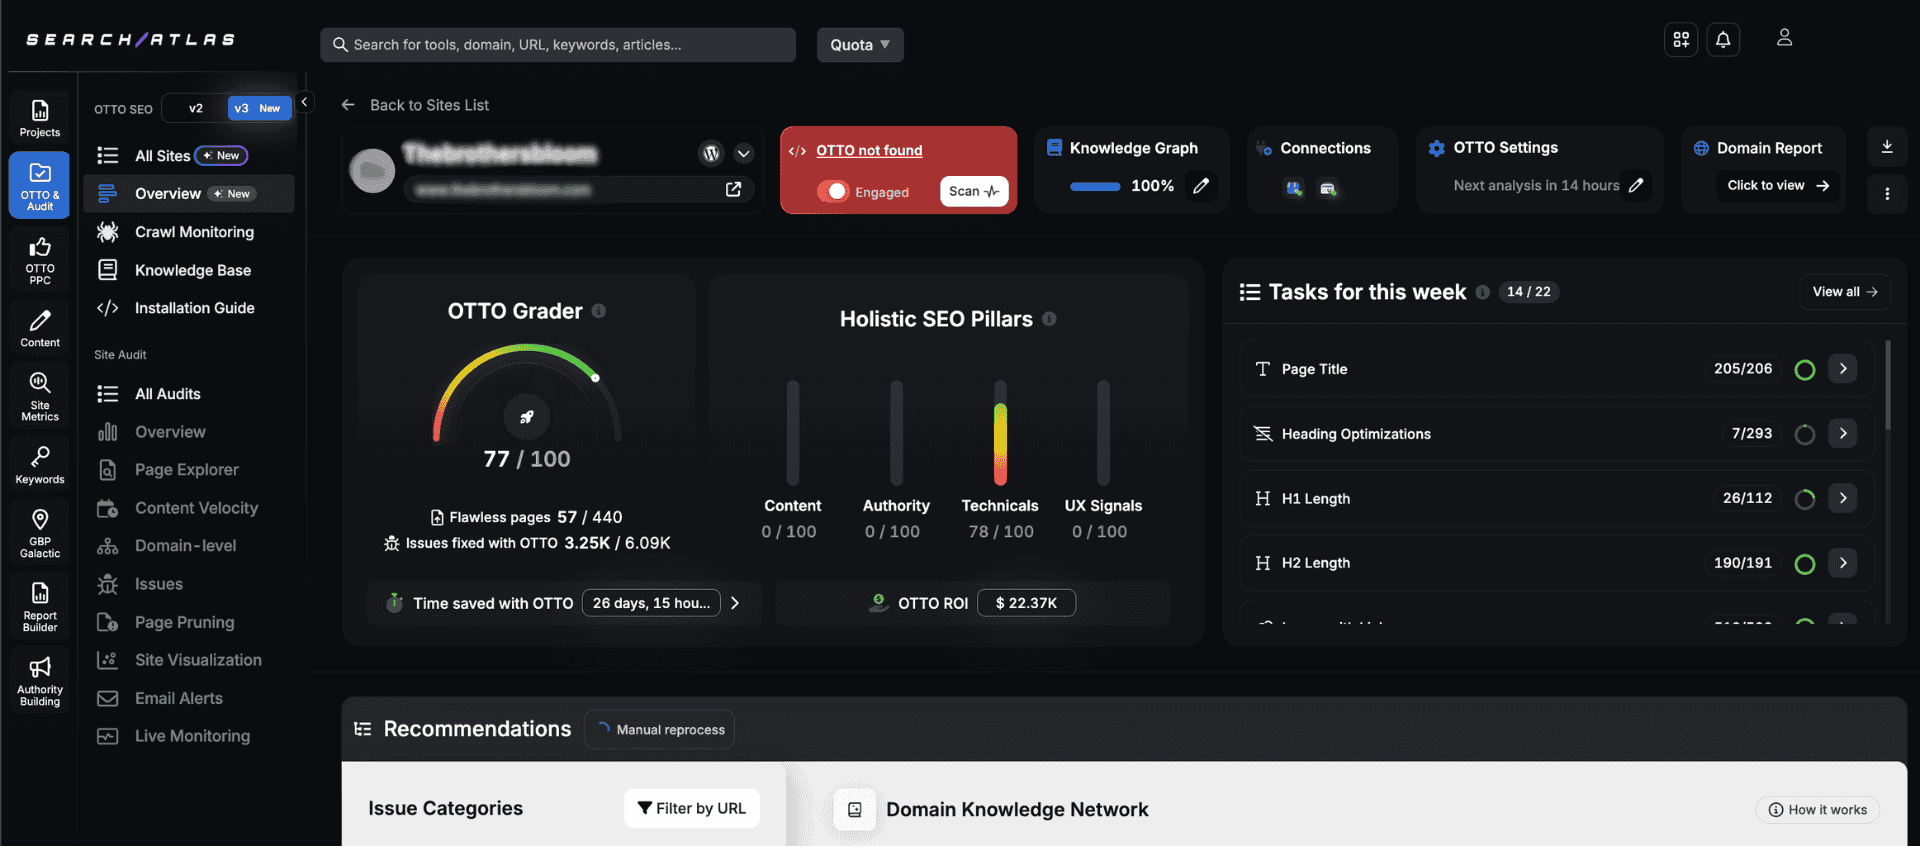Screen dimensions: 1920x850
Task: Open the Quota dropdown
Action: point(859,45)
